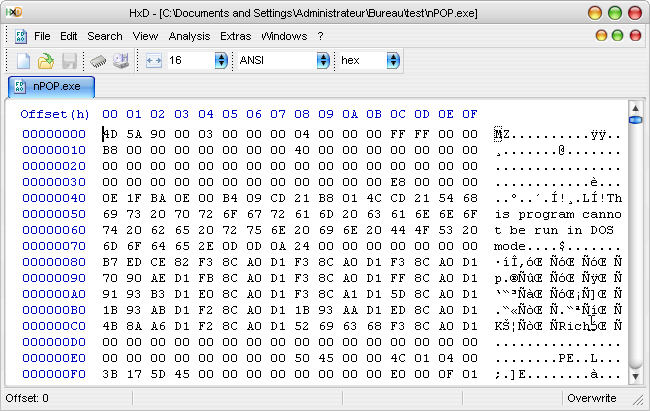The width and height of the screenshot is (650, 411).
Task: Click byte 50 in row 000000E0
Action: (302, 358)
